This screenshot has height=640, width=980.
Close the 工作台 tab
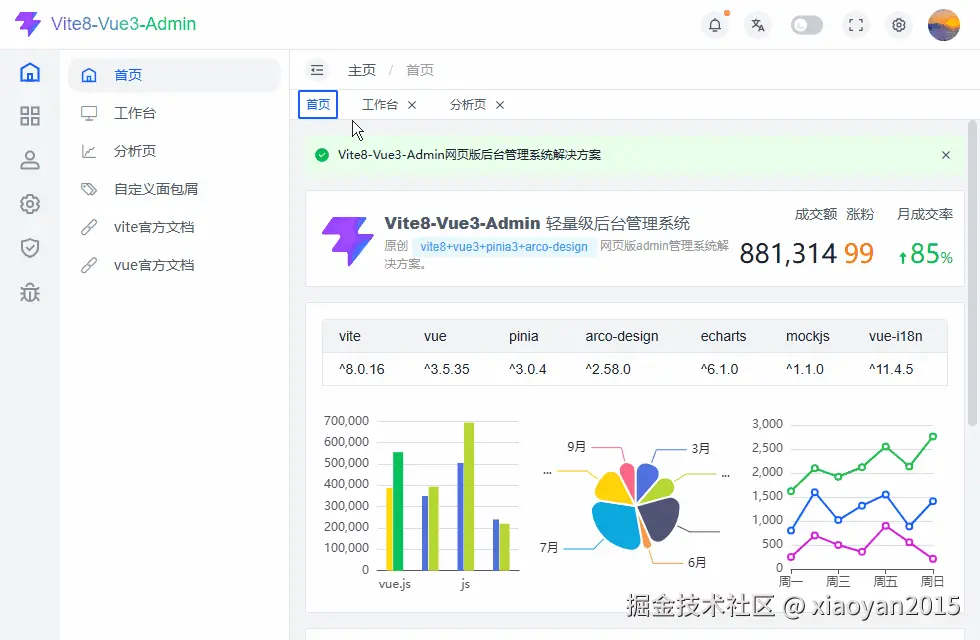click(412, 105)
